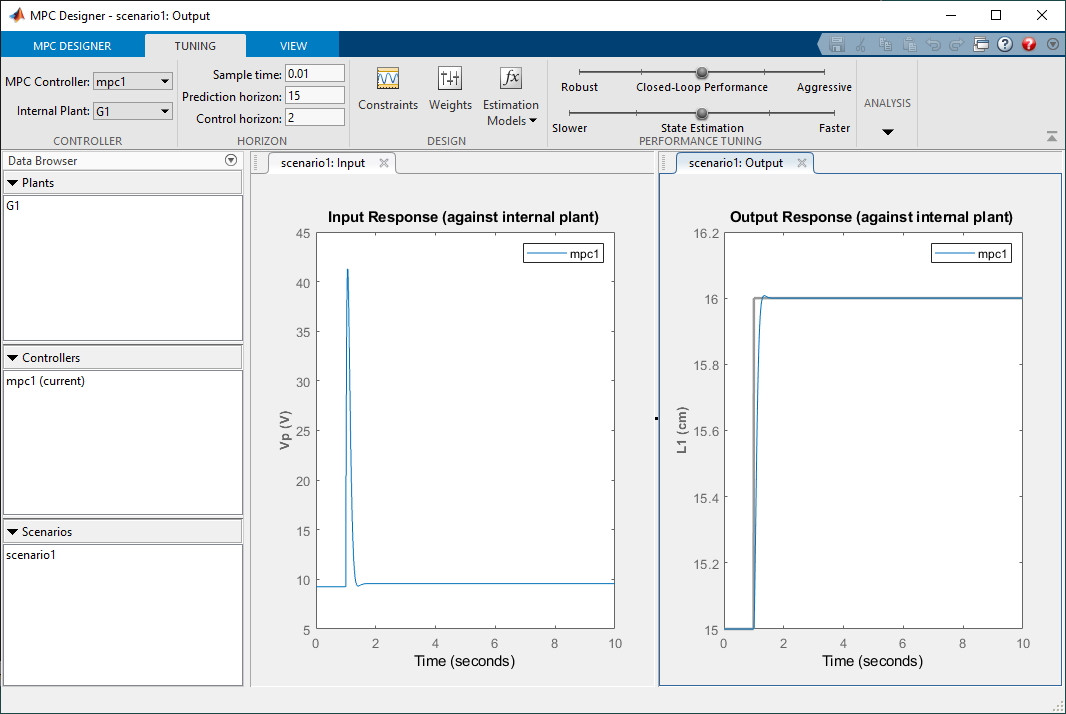The width and height of the screenshot is (1066, 714).
Task: Expand the Analysis section arrow
Action: 887,132
